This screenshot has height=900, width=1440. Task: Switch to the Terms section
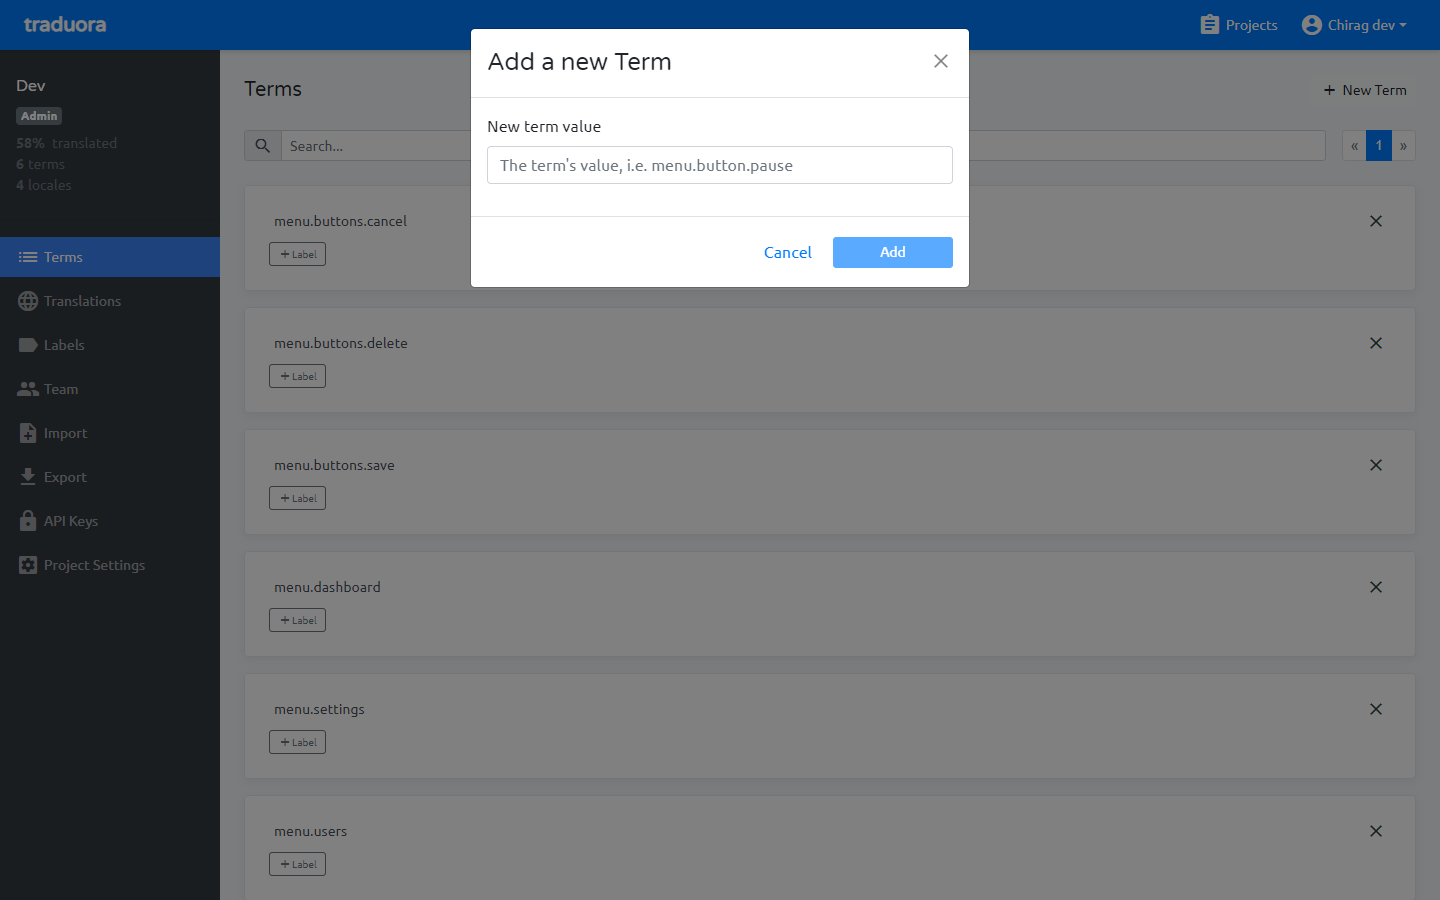pyautogui.click(x=60, y=257)
